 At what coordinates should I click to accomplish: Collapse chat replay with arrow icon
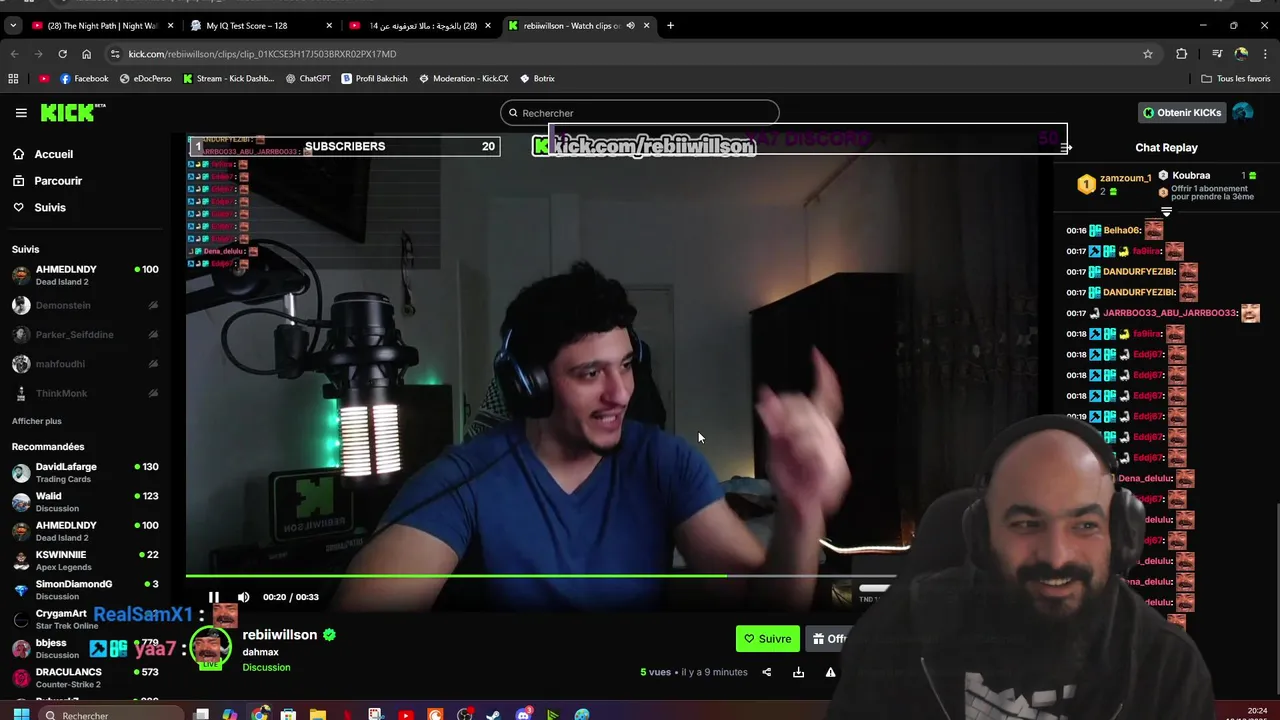tap(1066, 148)
